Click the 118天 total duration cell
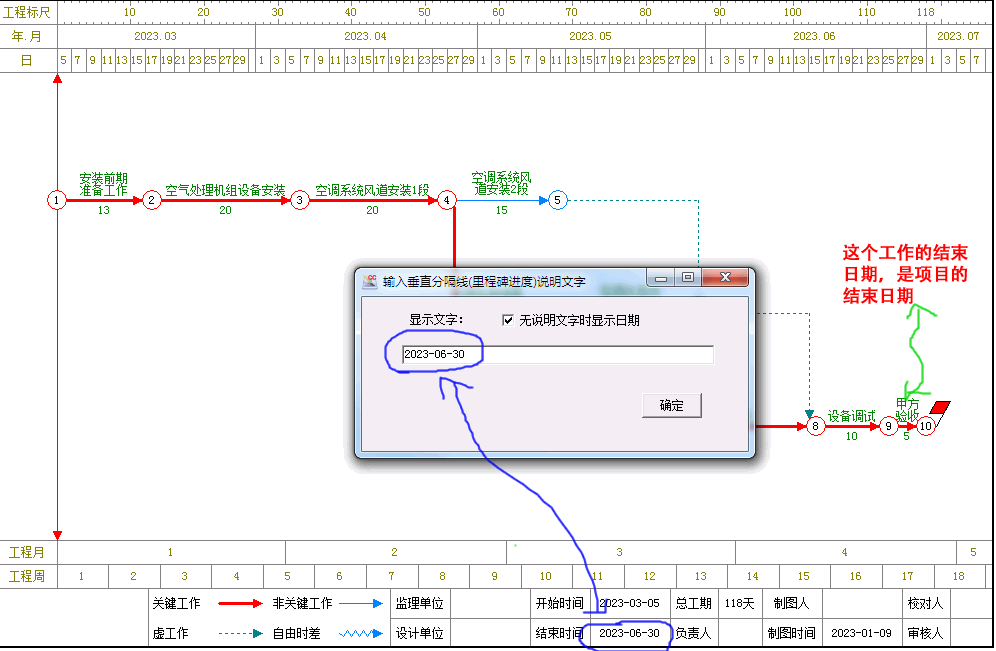The image size is (996, 651). [x=740, y=603]
